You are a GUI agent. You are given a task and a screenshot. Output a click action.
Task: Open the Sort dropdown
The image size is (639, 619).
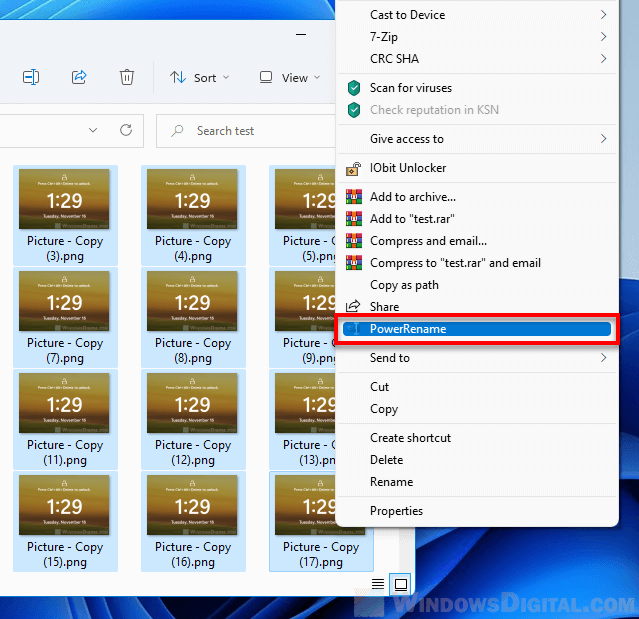pyautogui.click(x=200, y=77)
